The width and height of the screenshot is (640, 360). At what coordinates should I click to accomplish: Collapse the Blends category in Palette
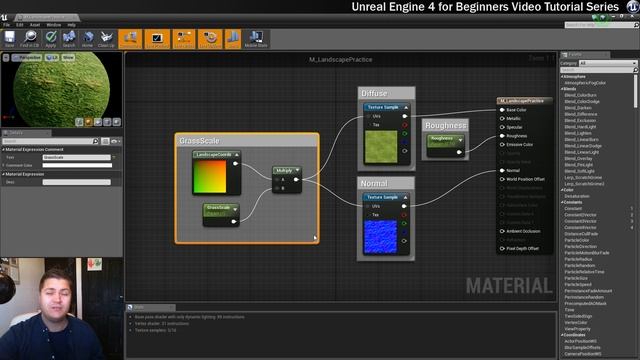pyautogui.click(x=562, y=89)
